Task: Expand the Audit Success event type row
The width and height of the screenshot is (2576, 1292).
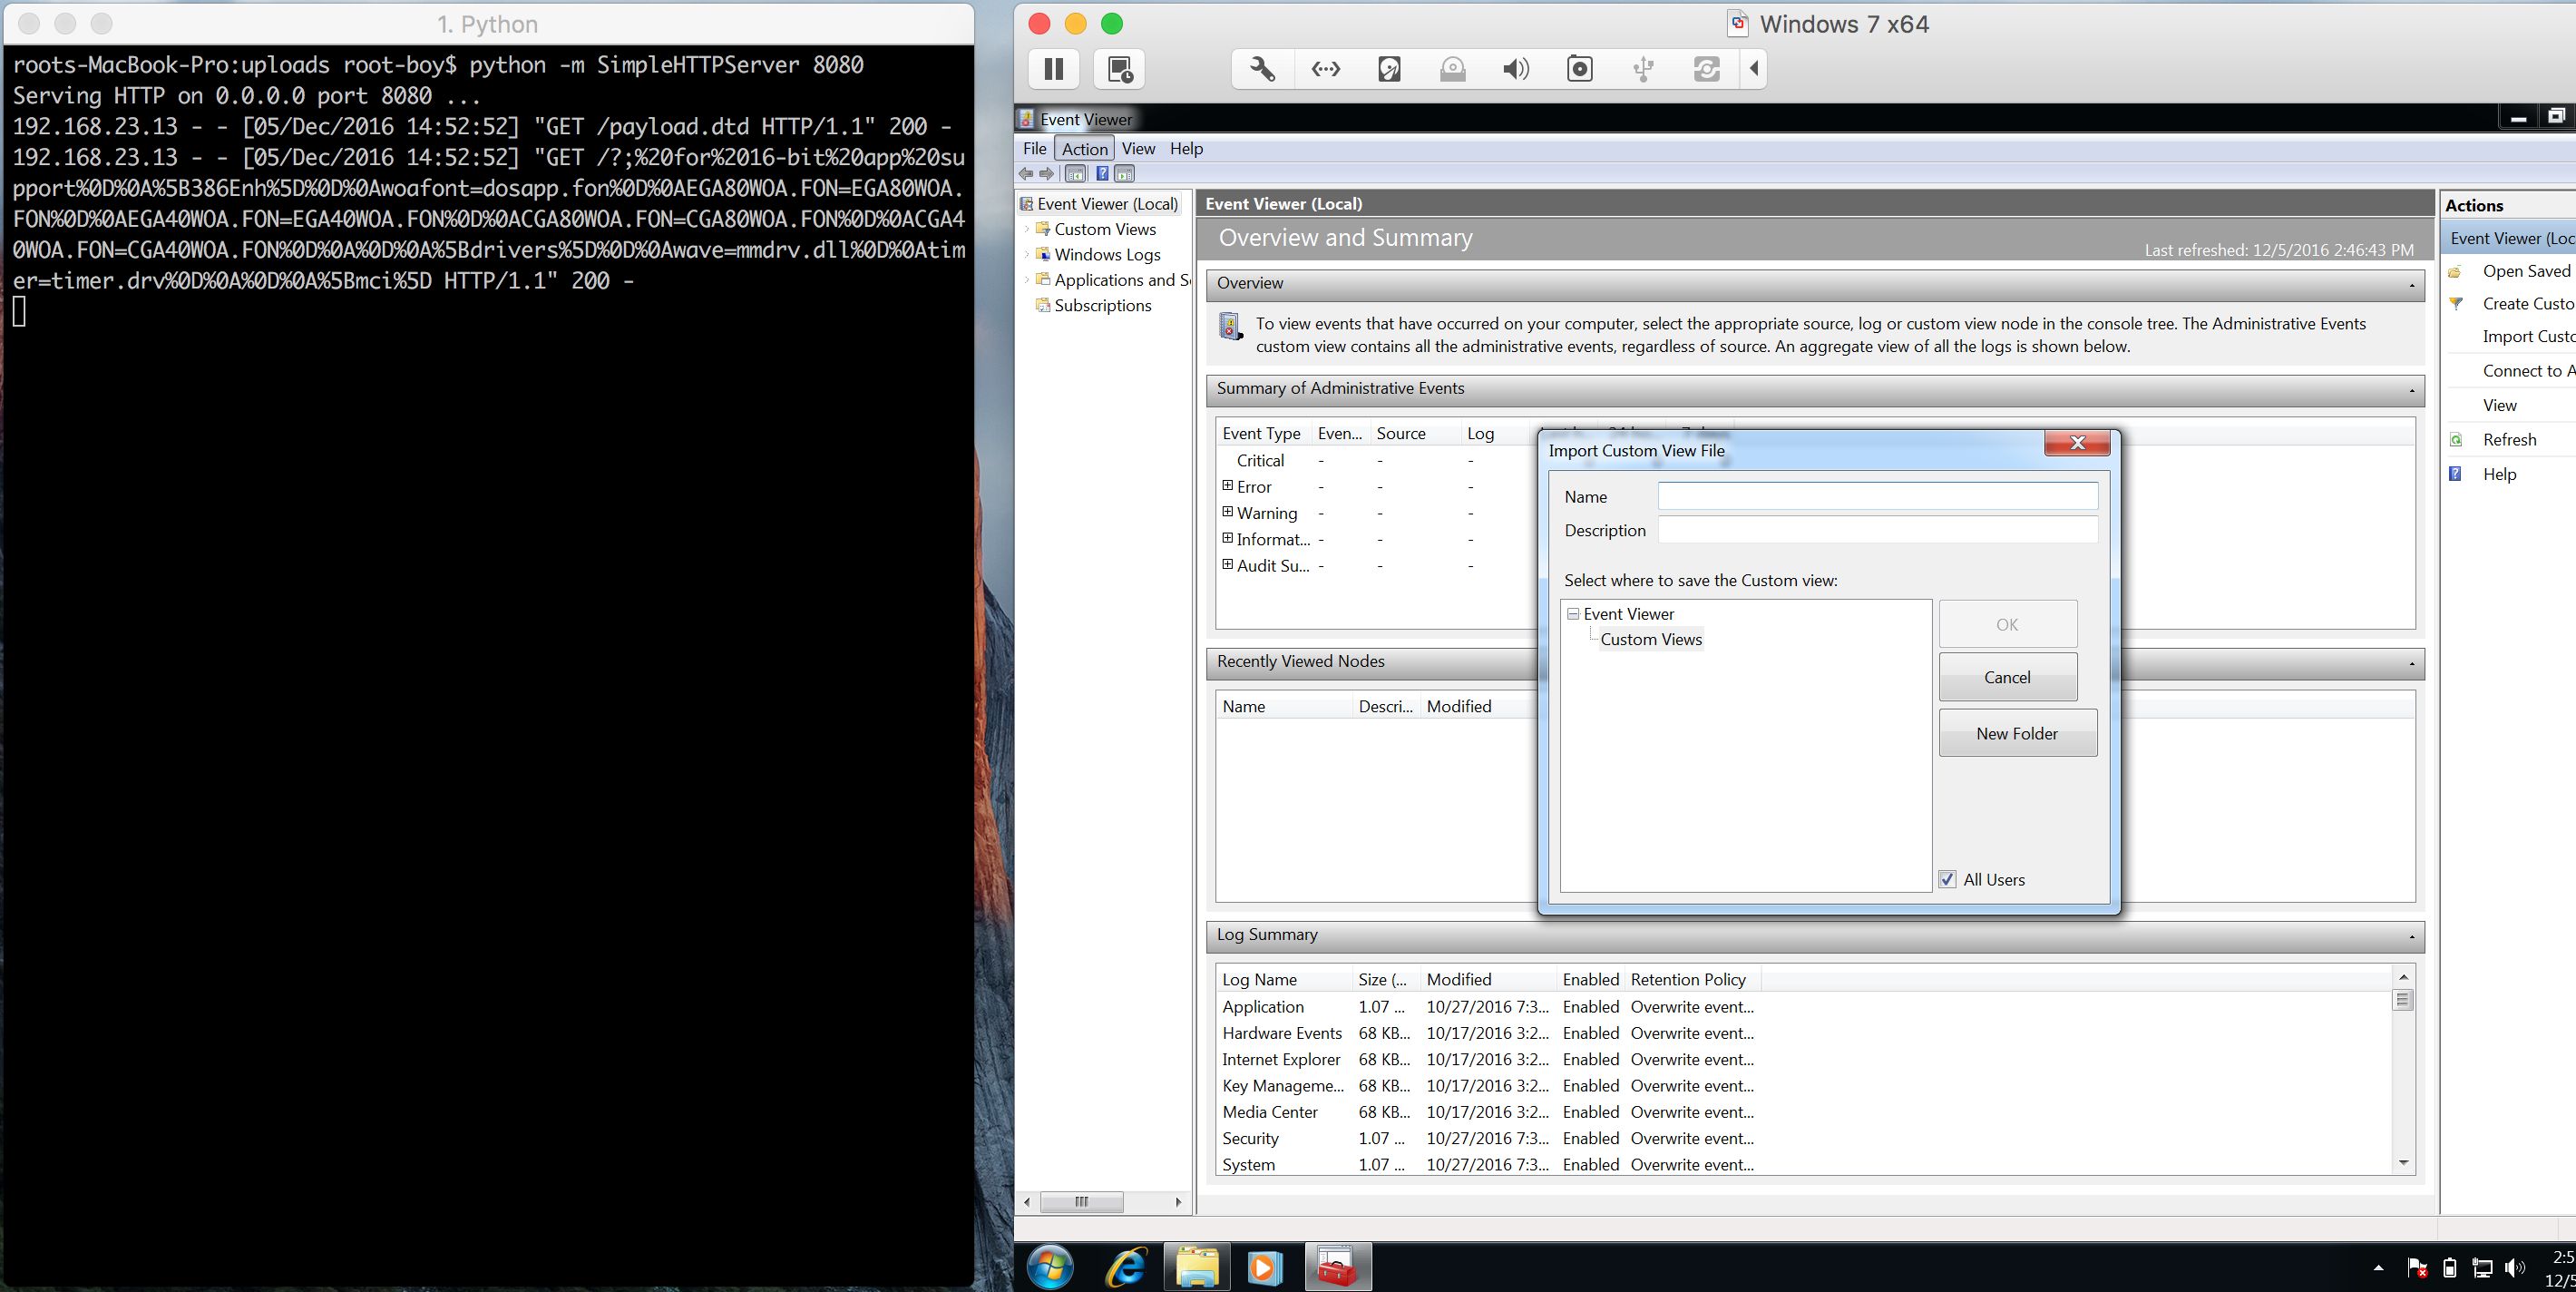Action: pyautogui.click(x=1227, y=564)
